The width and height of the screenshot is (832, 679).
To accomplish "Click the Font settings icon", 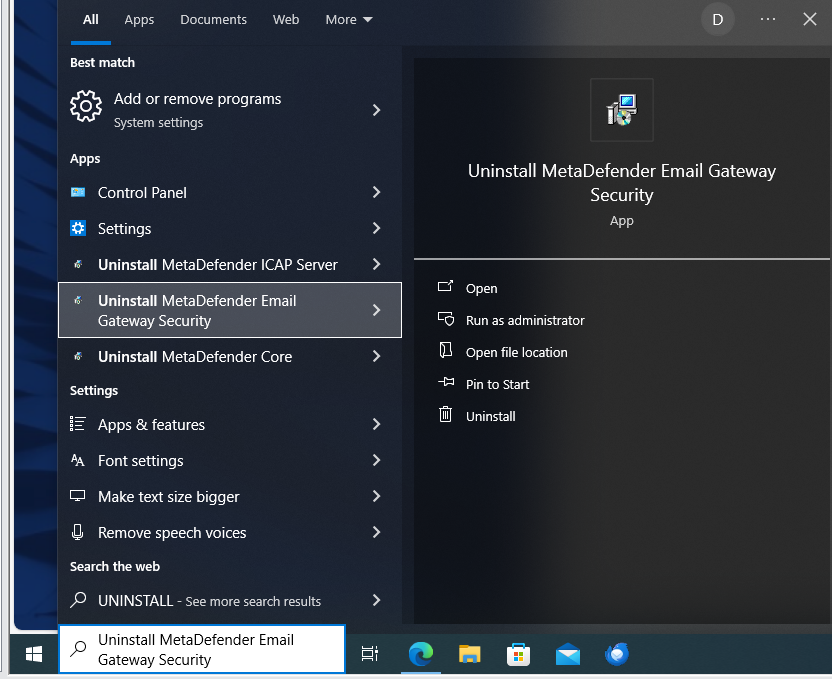I will [x=77, y=460].
